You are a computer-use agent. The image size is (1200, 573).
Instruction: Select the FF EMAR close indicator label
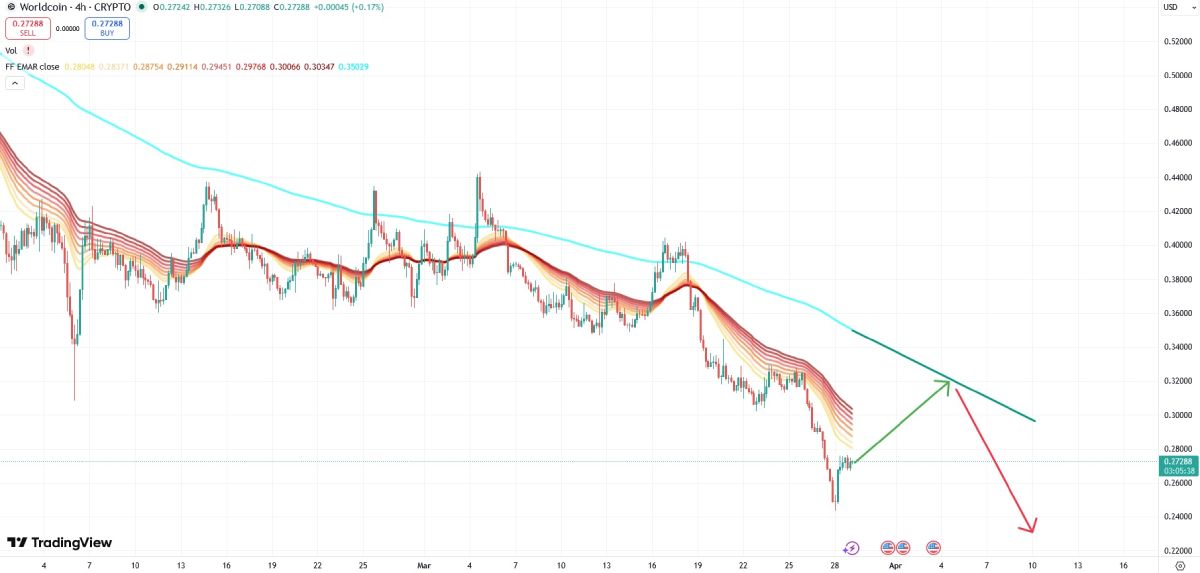tap(33, 67)
